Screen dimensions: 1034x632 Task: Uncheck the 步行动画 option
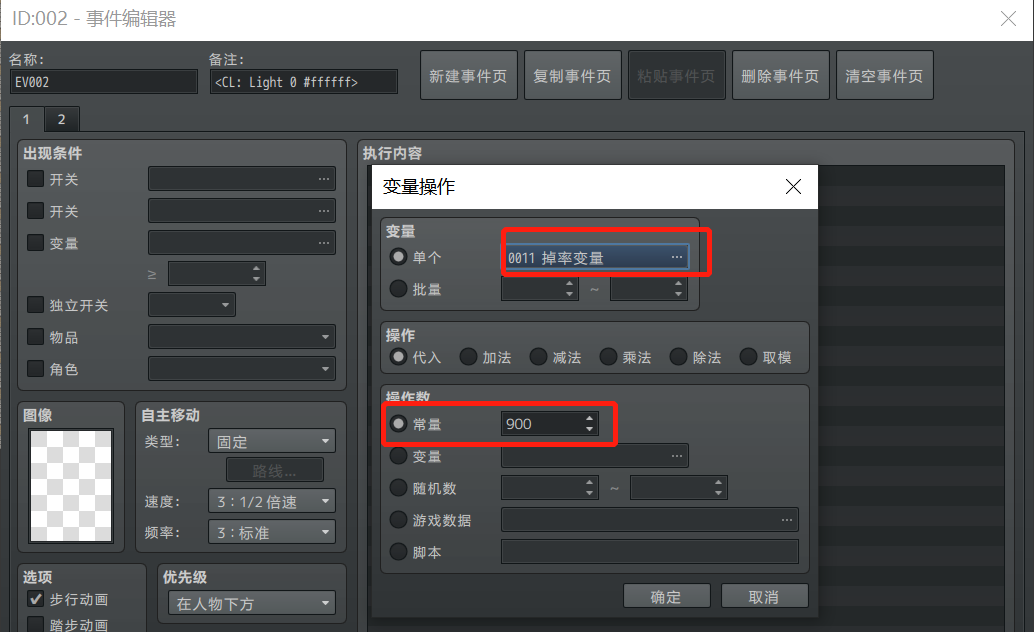point(35,599)
